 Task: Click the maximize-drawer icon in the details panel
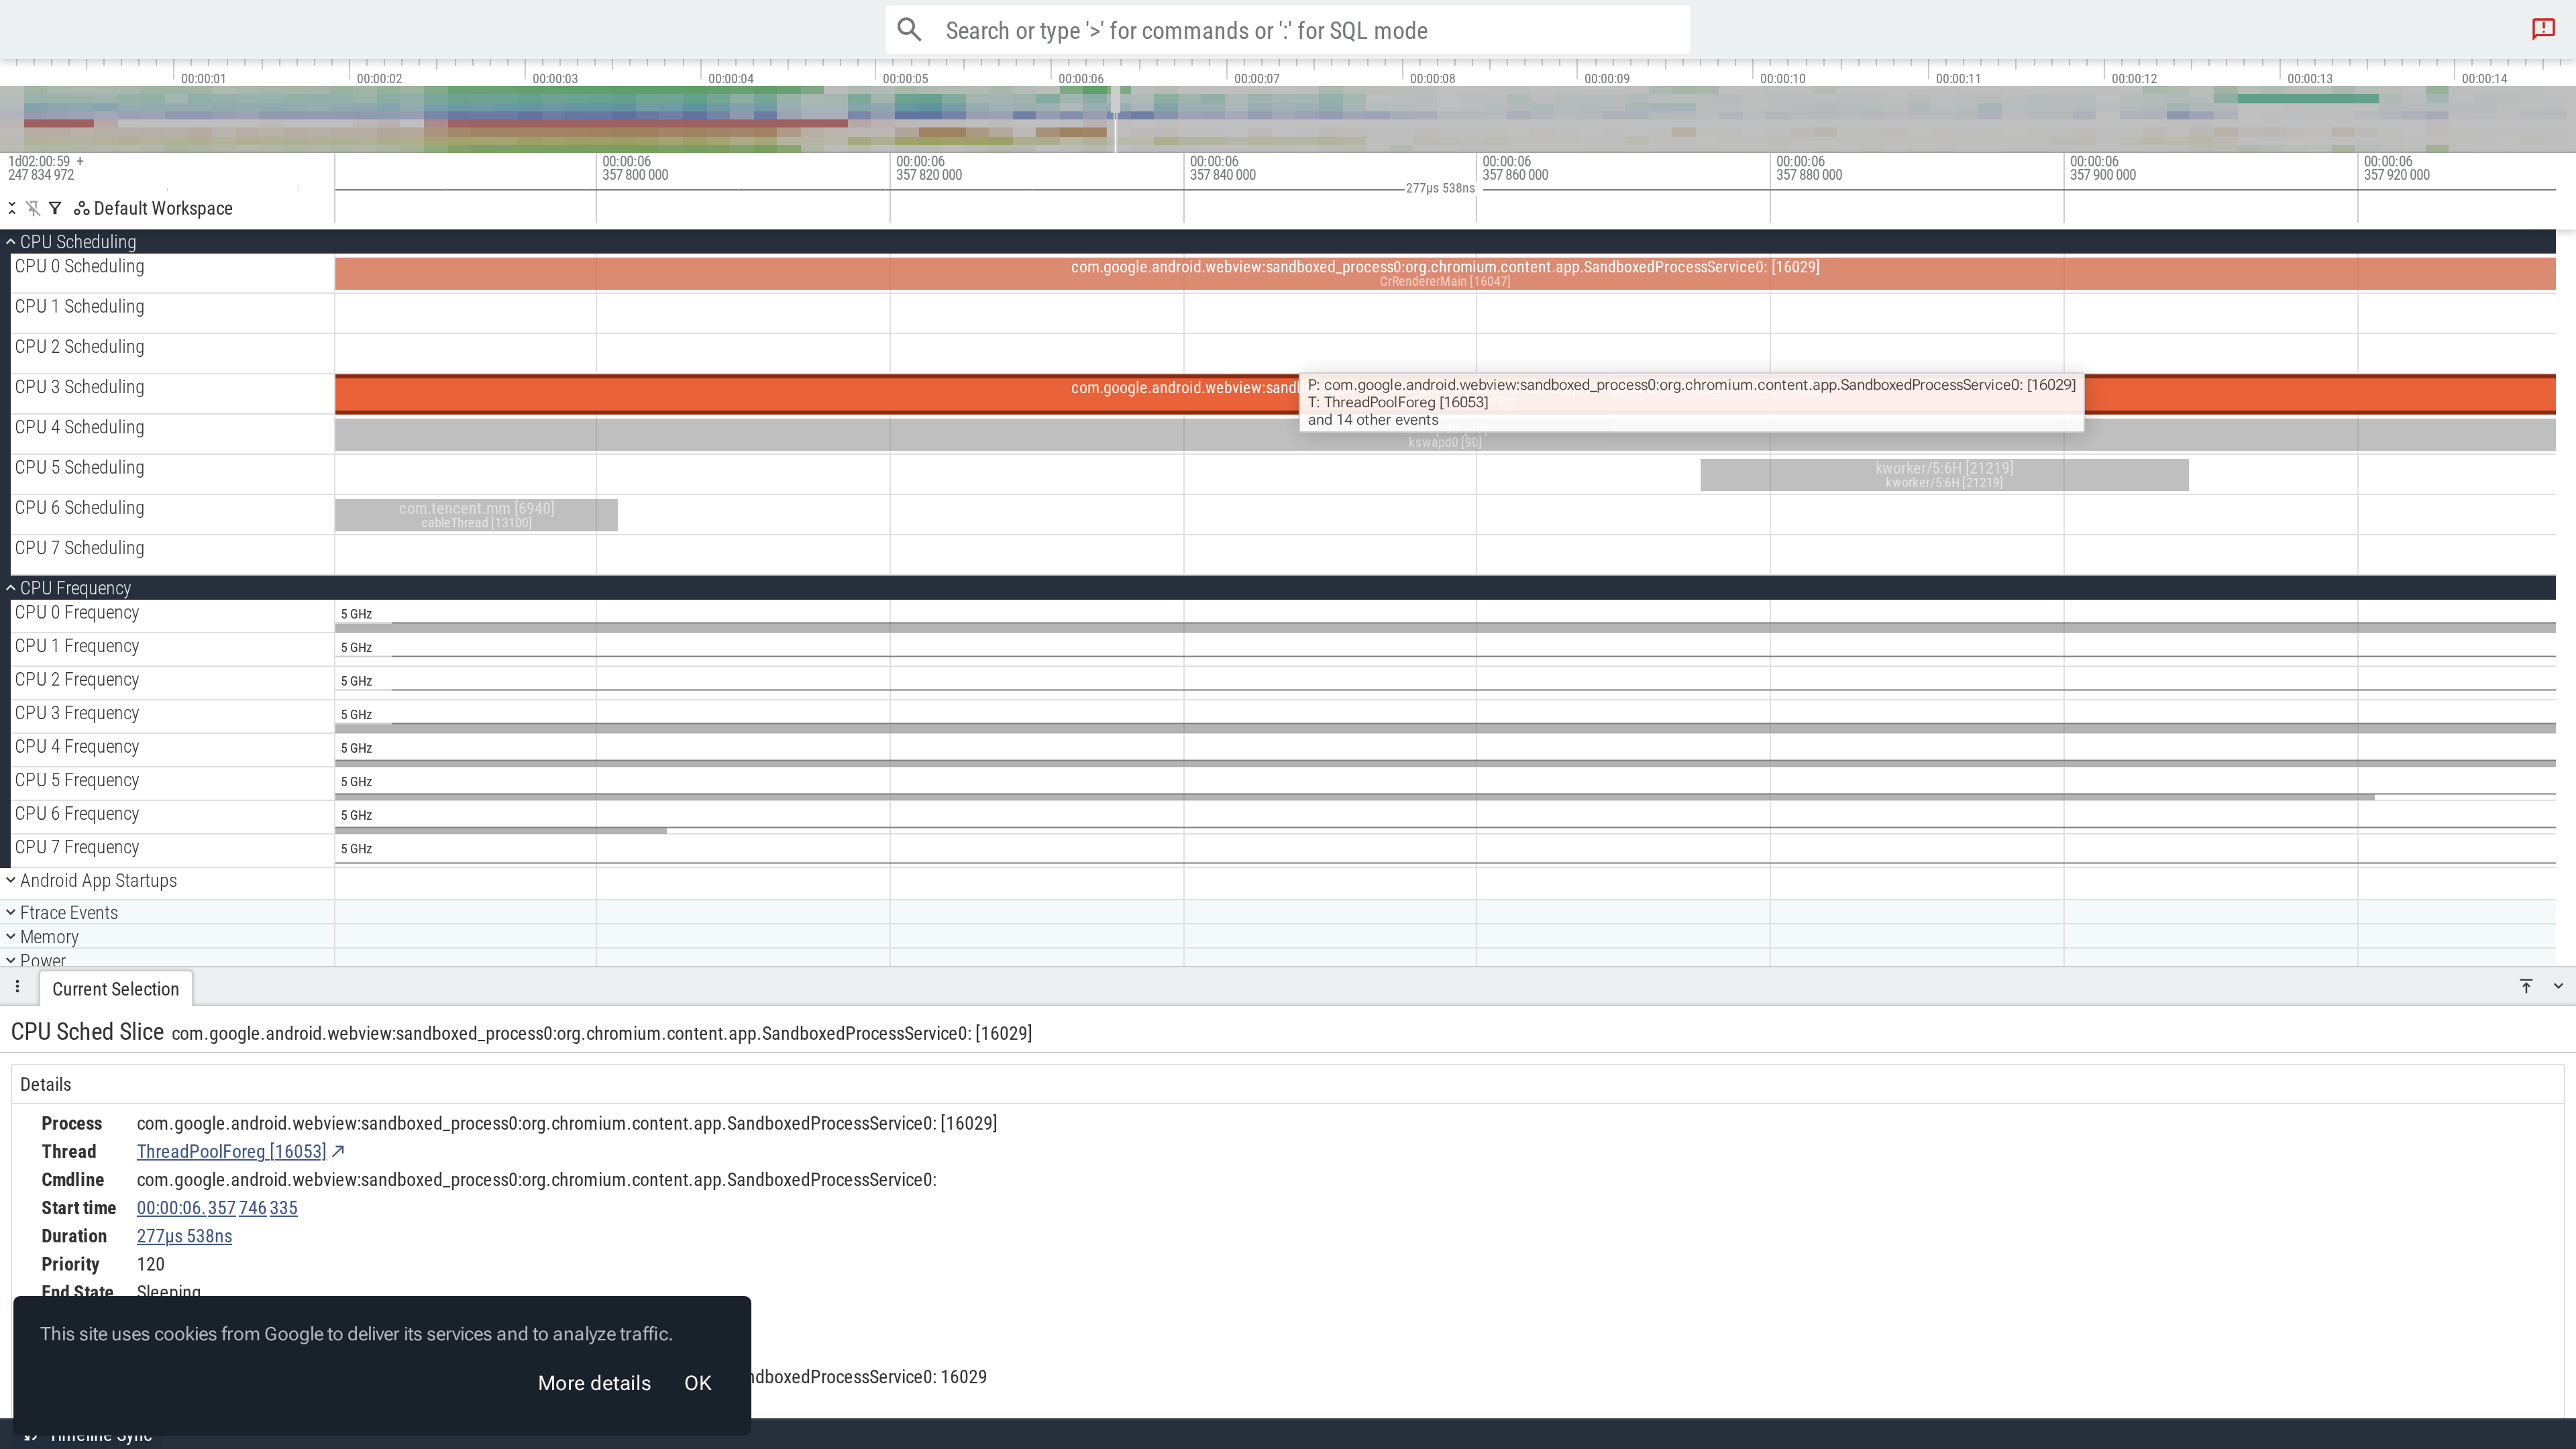(2526, 986)
